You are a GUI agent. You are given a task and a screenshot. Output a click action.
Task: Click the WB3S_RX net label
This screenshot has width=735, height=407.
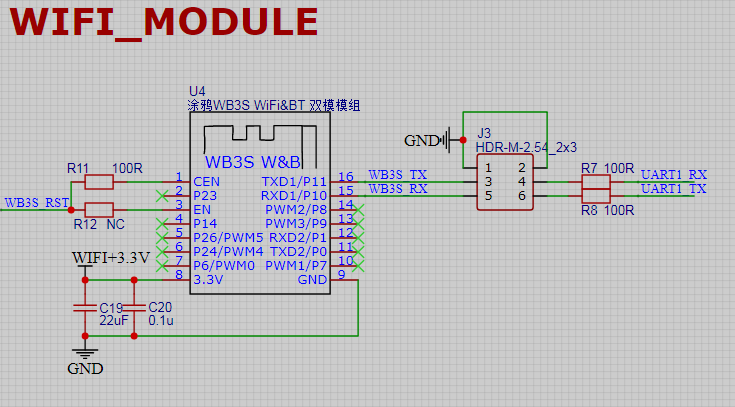click(x=398, y=189)
